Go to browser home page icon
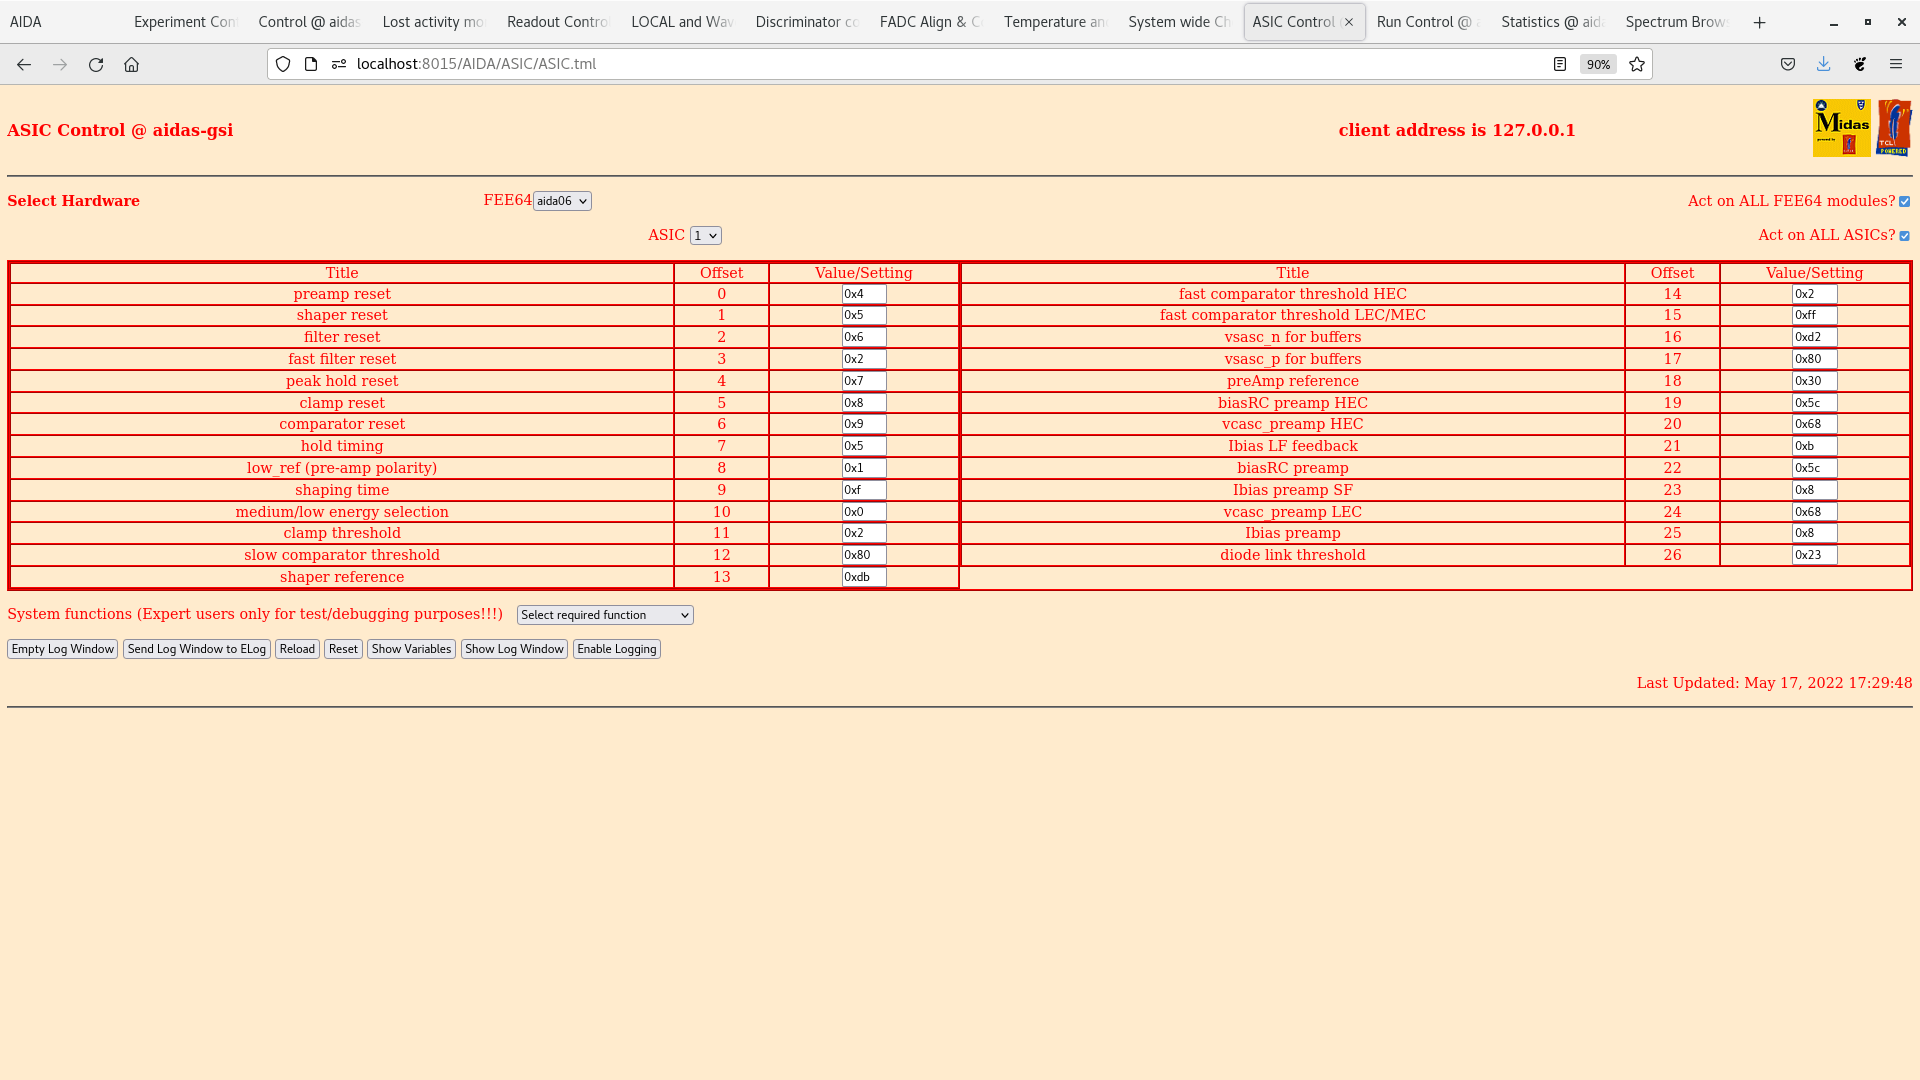Viewport: 1920px width, 1080px height. click(131, 64)
